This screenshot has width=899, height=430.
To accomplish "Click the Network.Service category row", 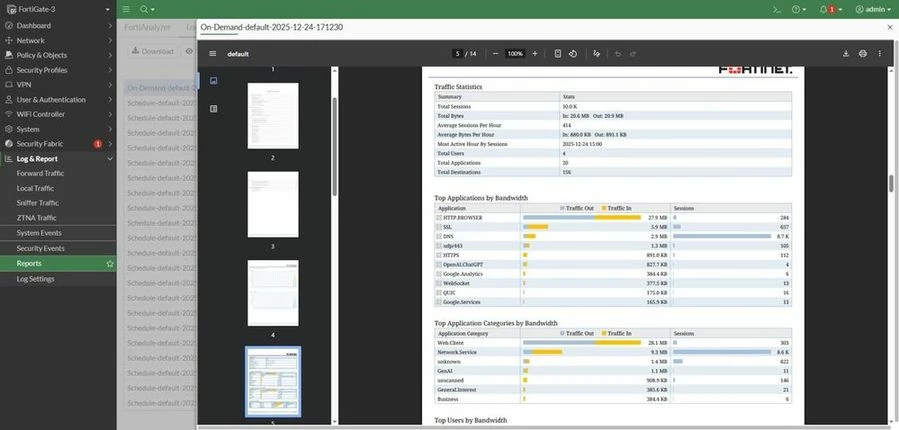I will click(613, 352).
